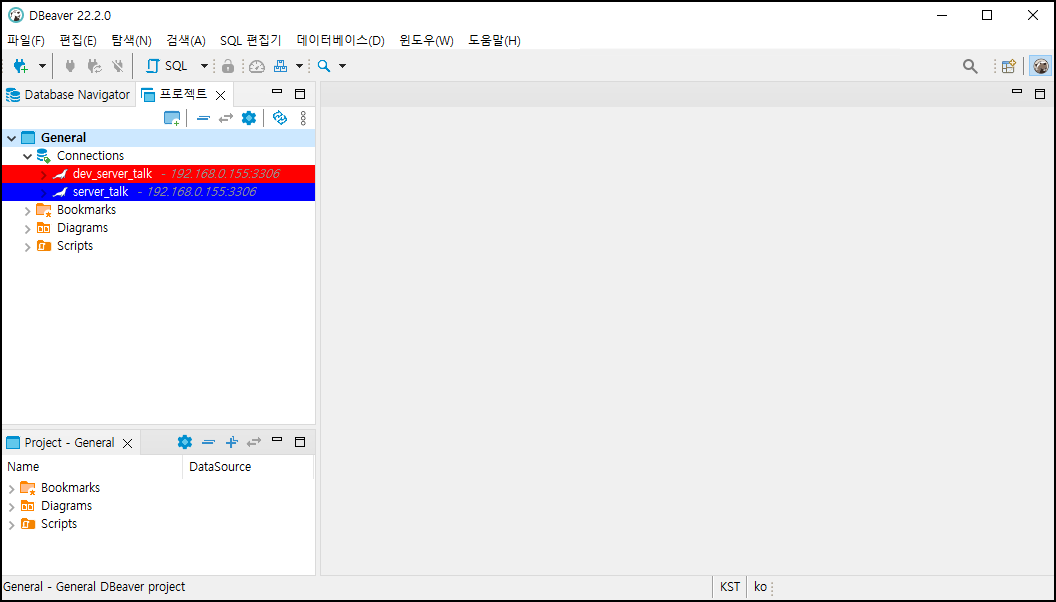Open the 편집(E) menu
Image resolution: width=1056 pixels, height=602 pixels.
click(78, 40)
